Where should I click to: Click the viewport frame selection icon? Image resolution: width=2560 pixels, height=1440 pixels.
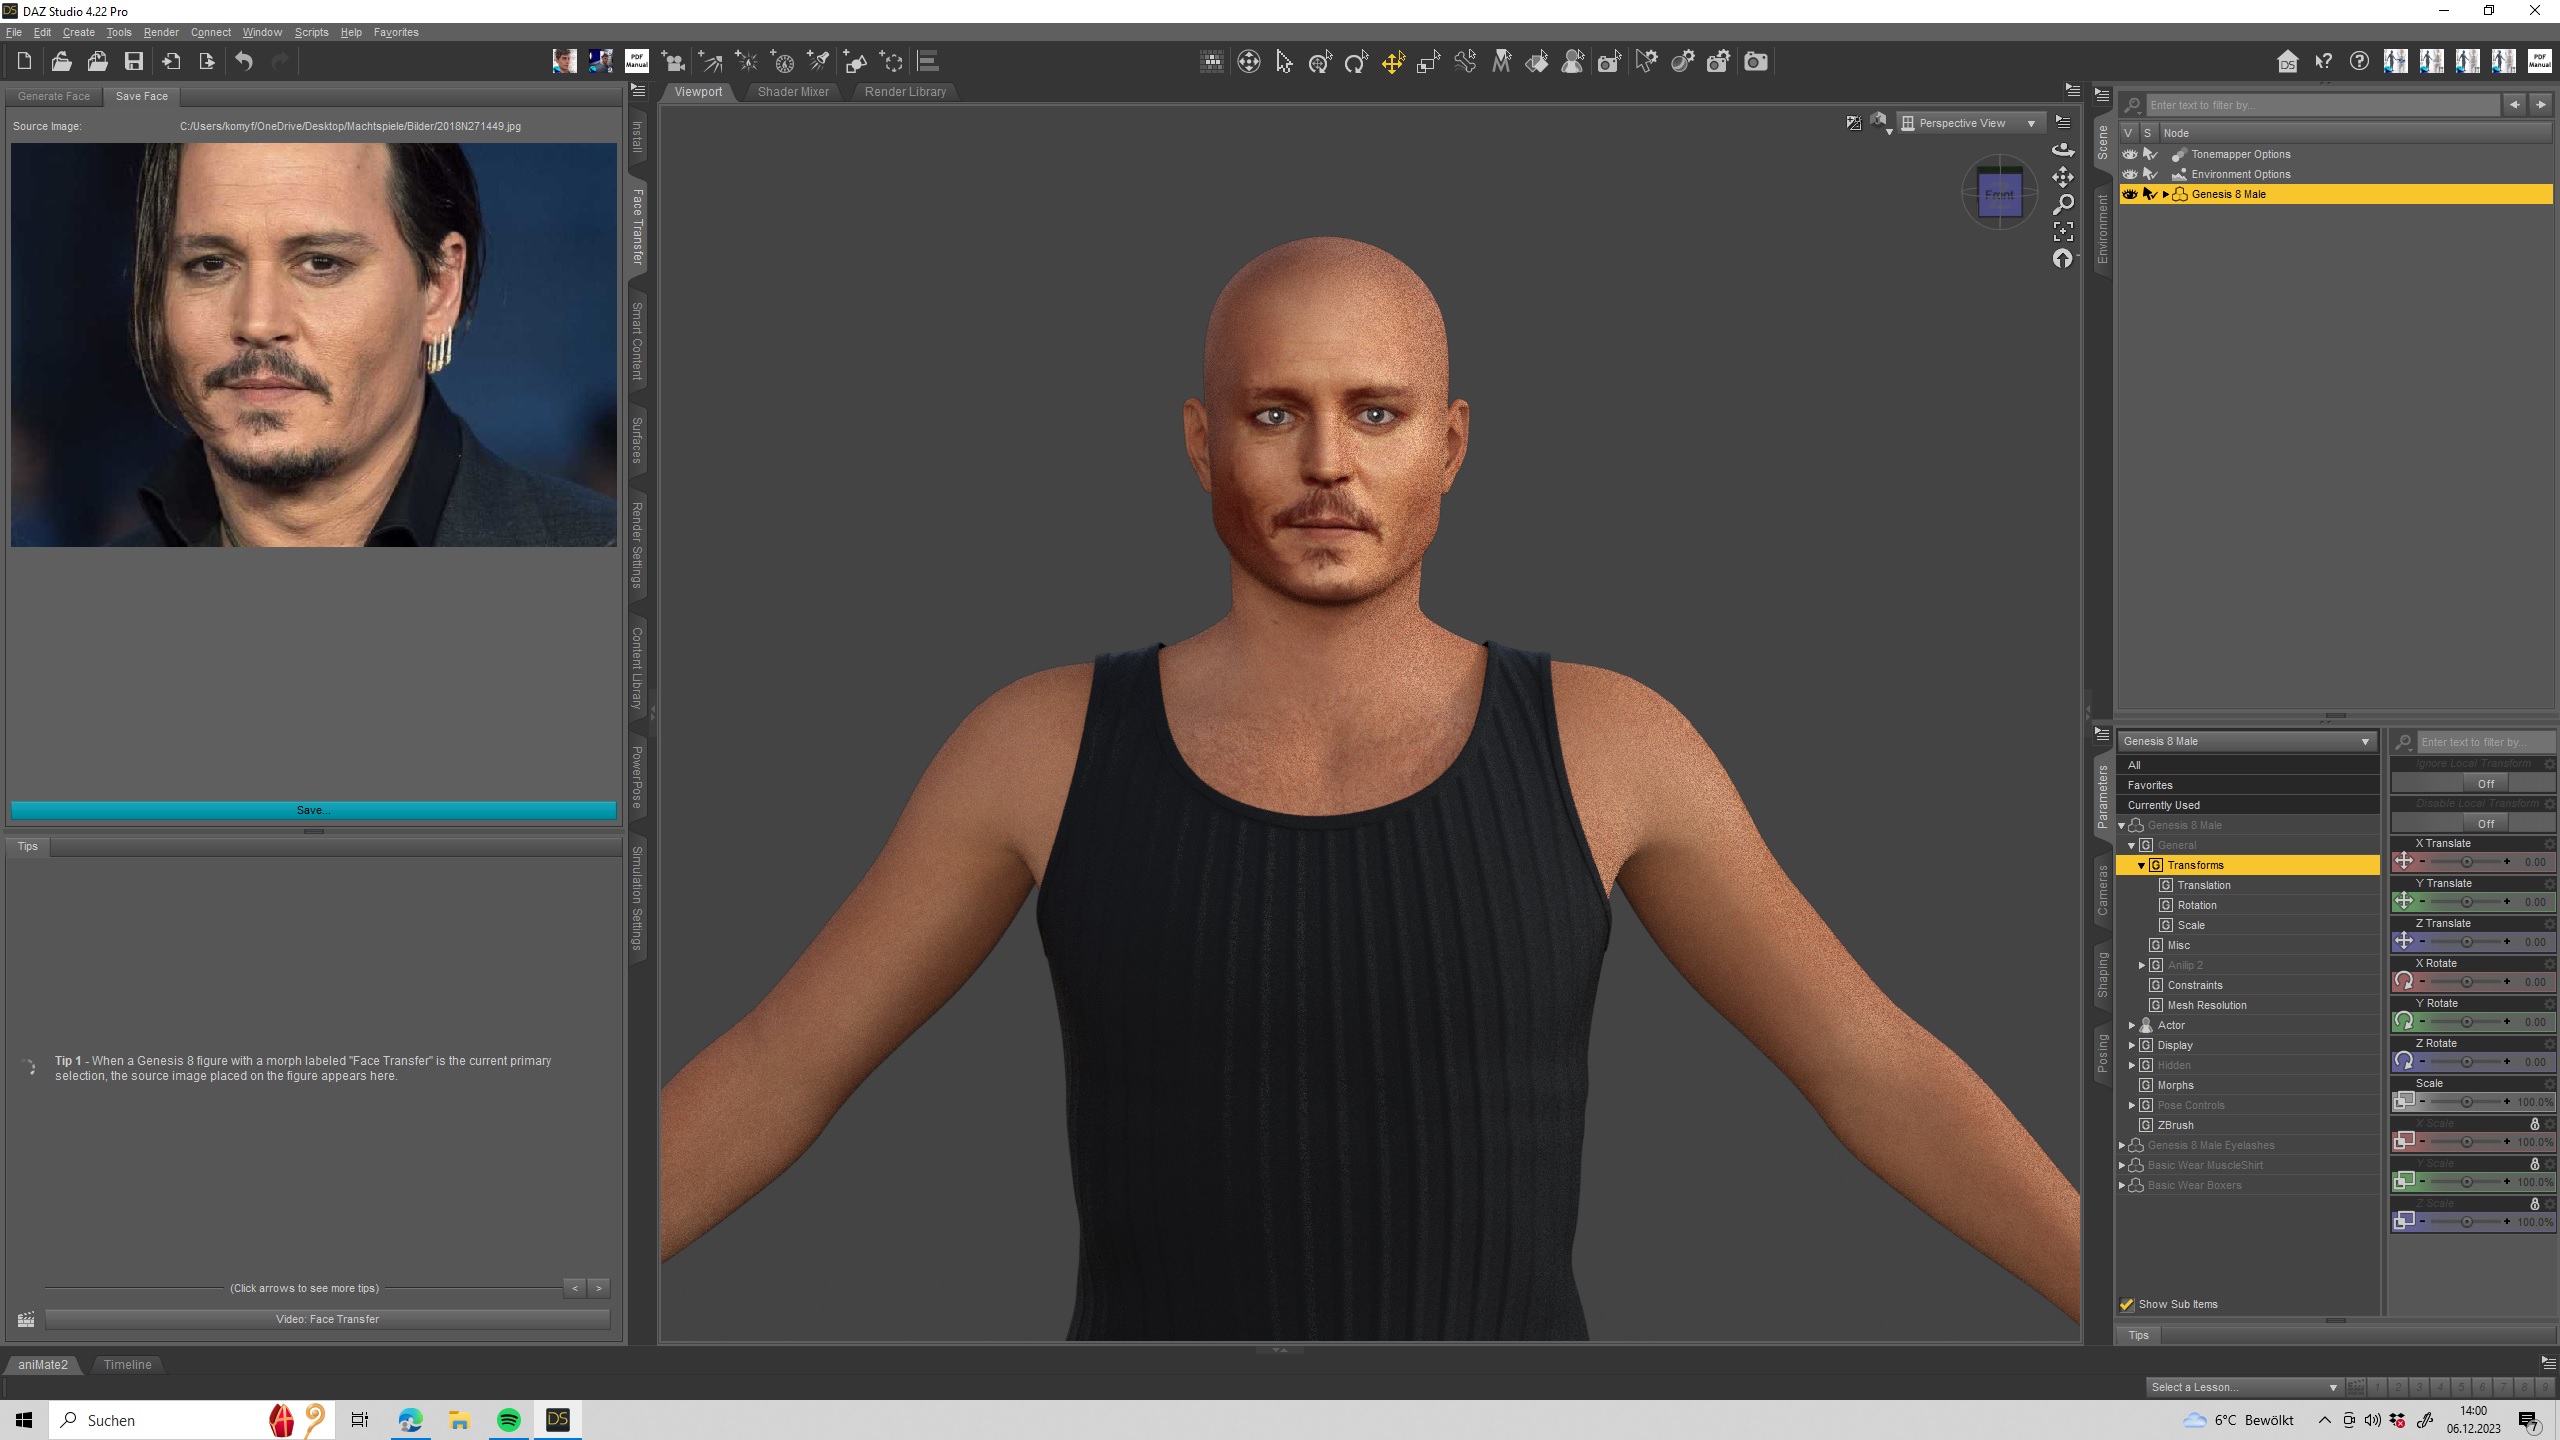[x=2062, y=232]
